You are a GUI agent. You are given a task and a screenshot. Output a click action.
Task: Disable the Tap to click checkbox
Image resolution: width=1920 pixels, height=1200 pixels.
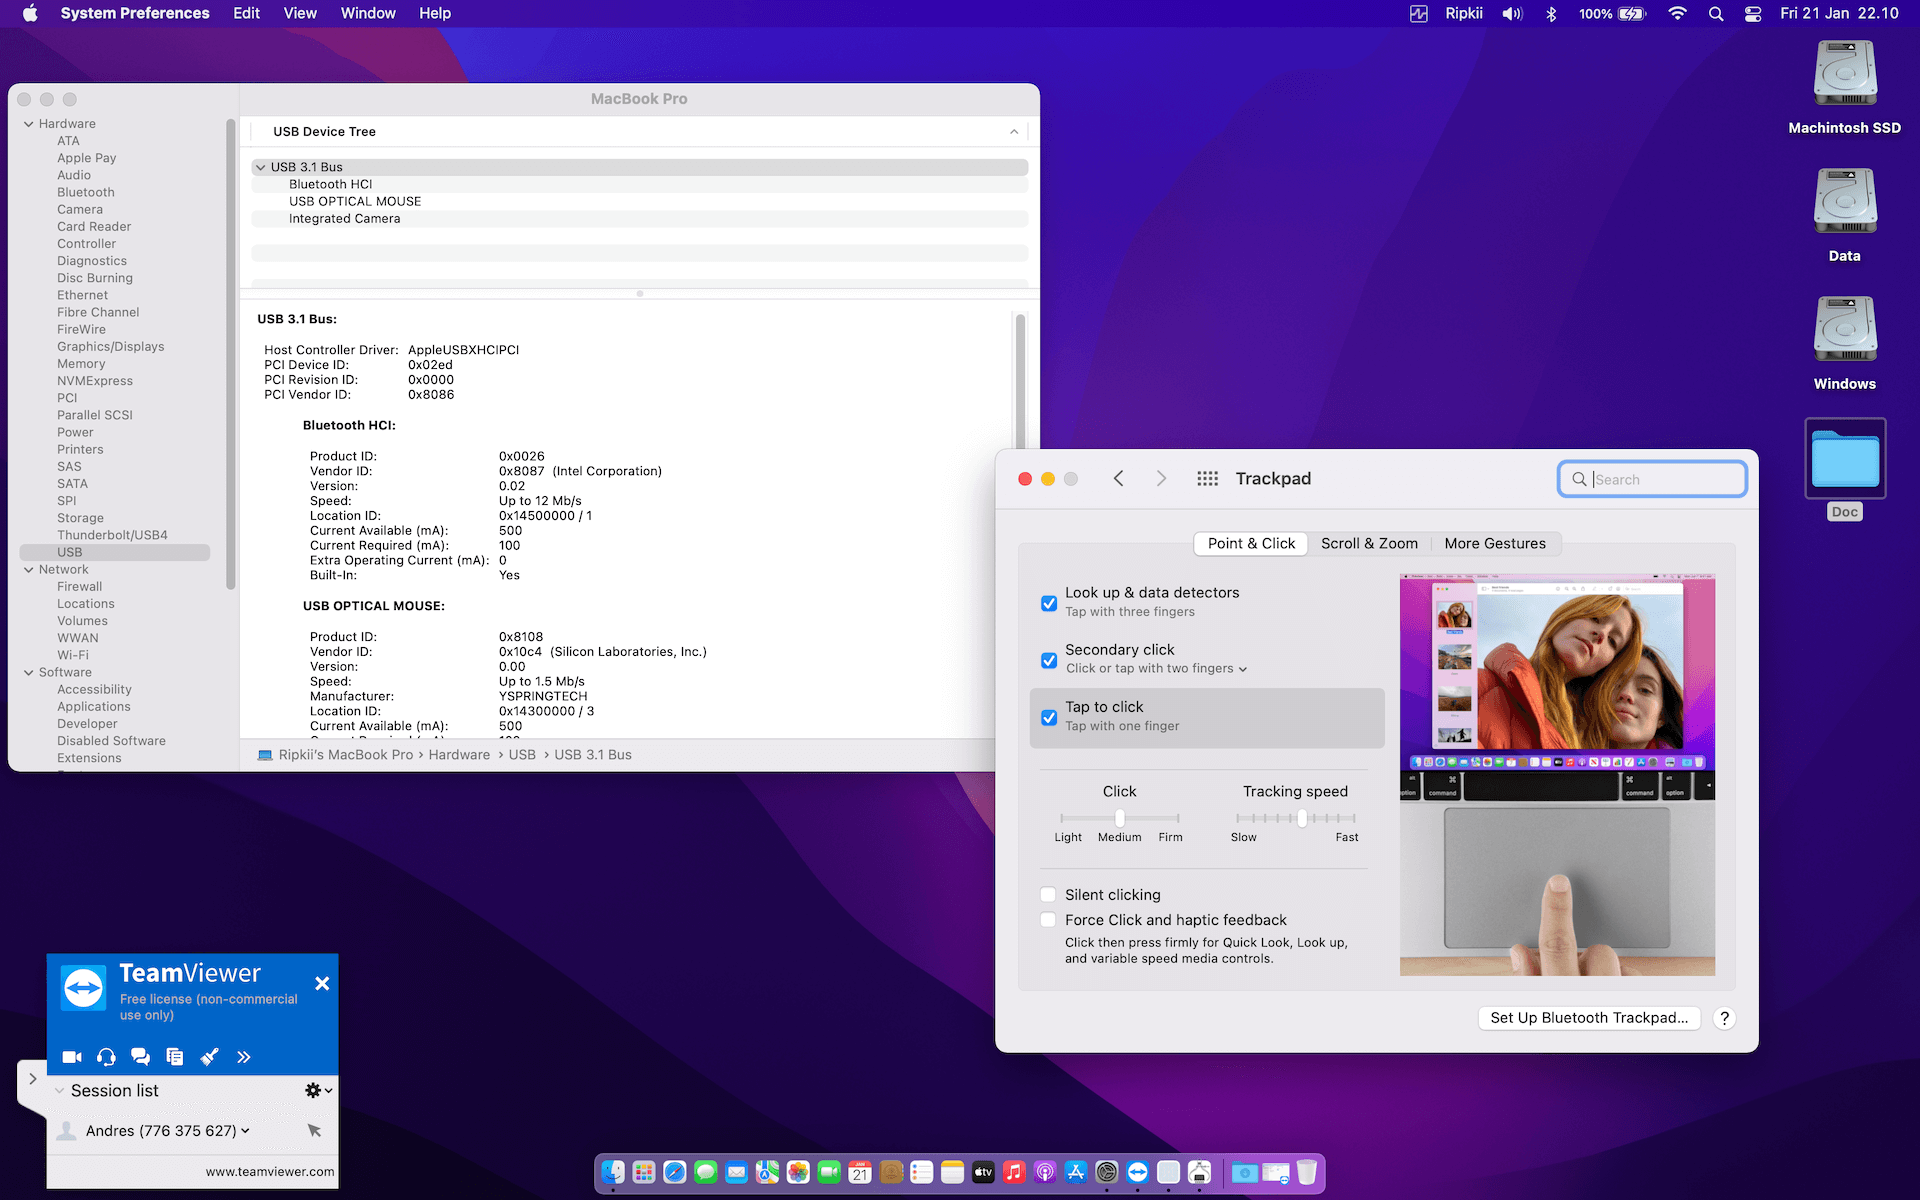[x=1049, y=717]
